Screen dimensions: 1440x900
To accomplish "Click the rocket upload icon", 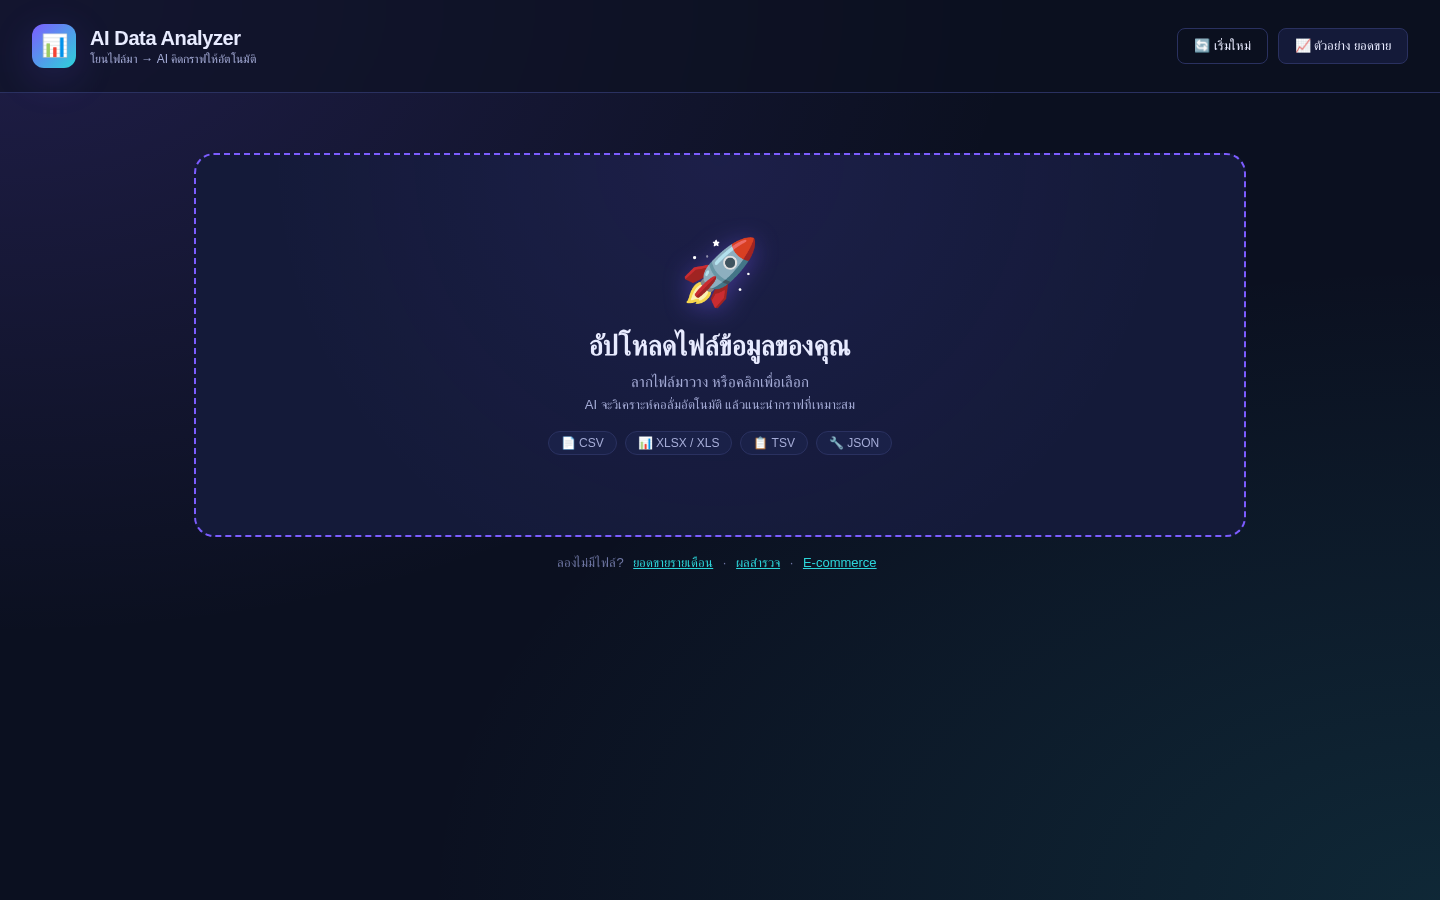I will [720, 272].
